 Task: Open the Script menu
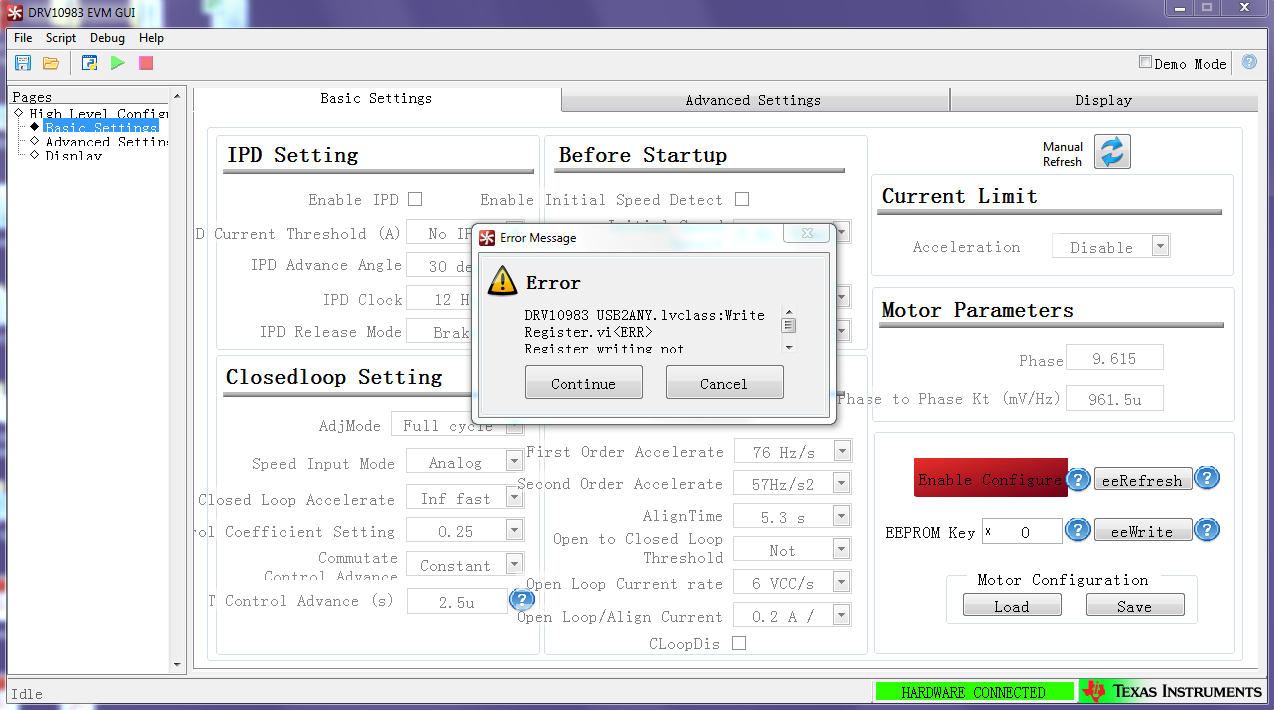[x=61, y=38]
